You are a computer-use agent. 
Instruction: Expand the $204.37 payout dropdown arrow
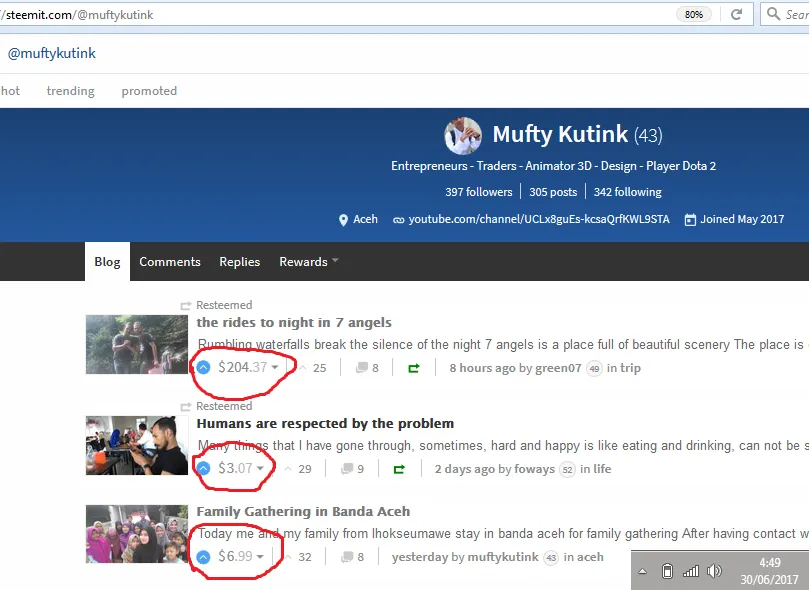(x=275, y=368)
